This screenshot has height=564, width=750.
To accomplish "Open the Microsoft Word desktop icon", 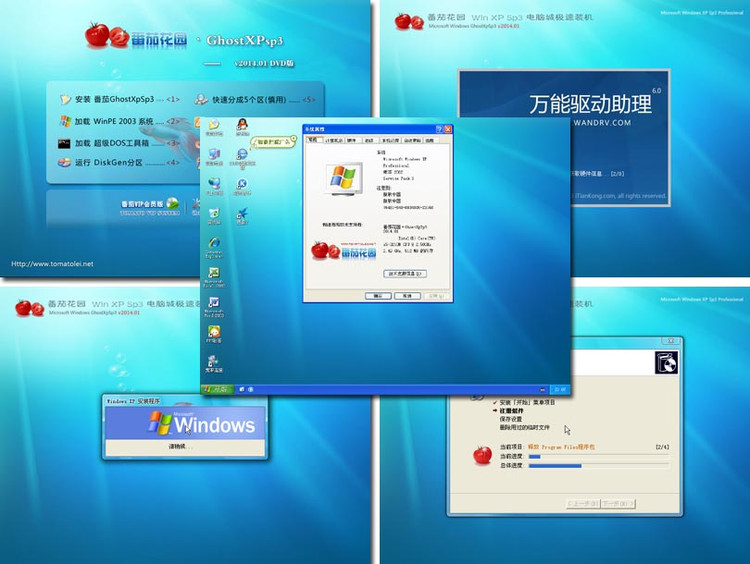I will pos(214,302).
